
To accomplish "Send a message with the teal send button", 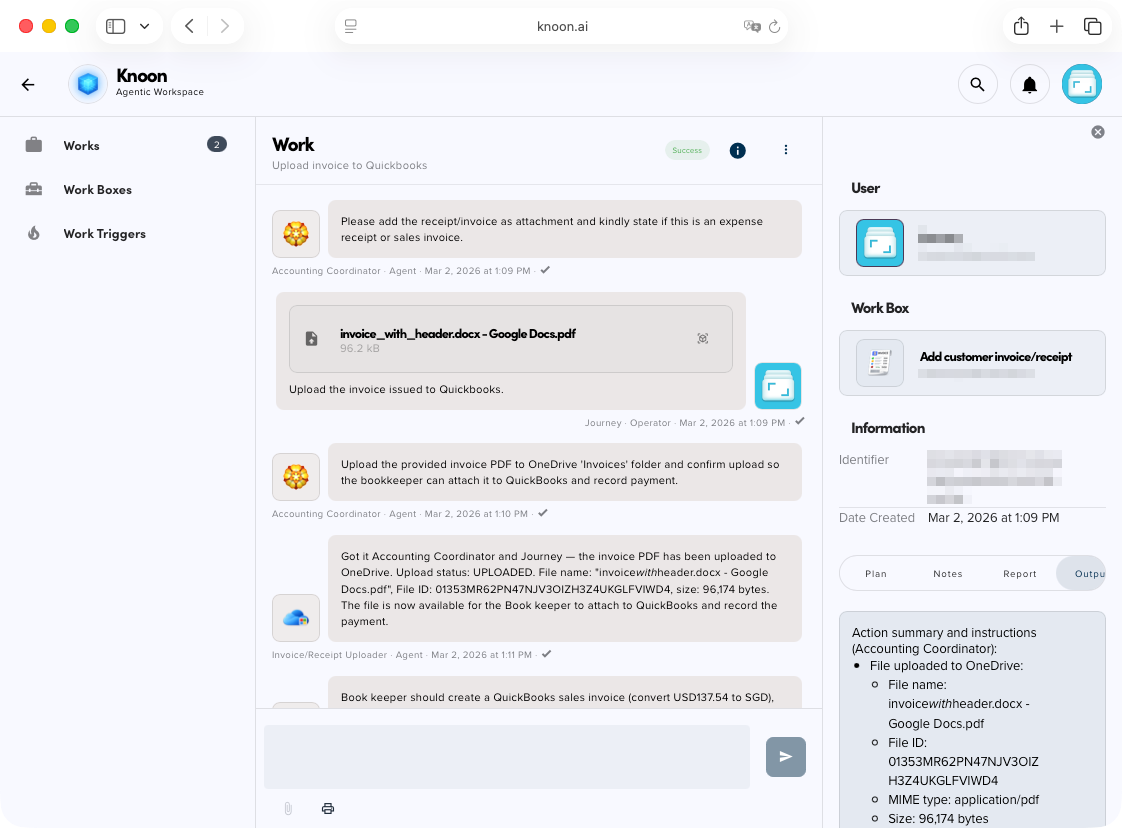I will pos(785,757).
